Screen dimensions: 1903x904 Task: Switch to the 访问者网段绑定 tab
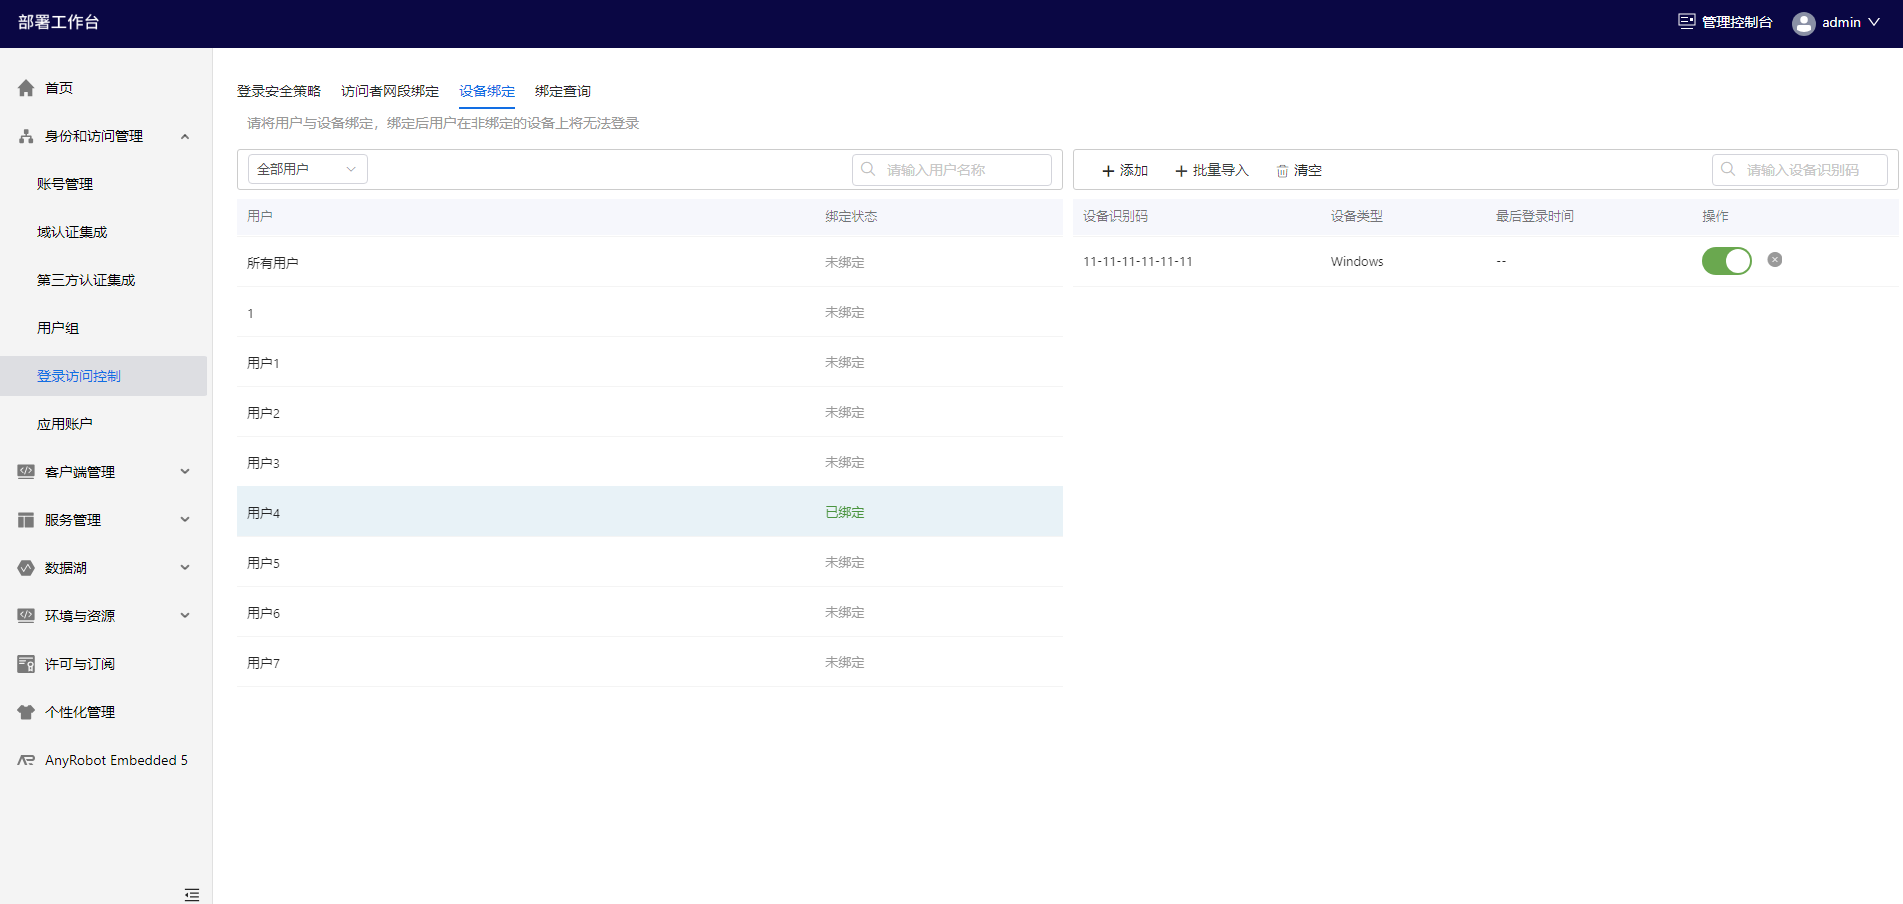point(390,91)
